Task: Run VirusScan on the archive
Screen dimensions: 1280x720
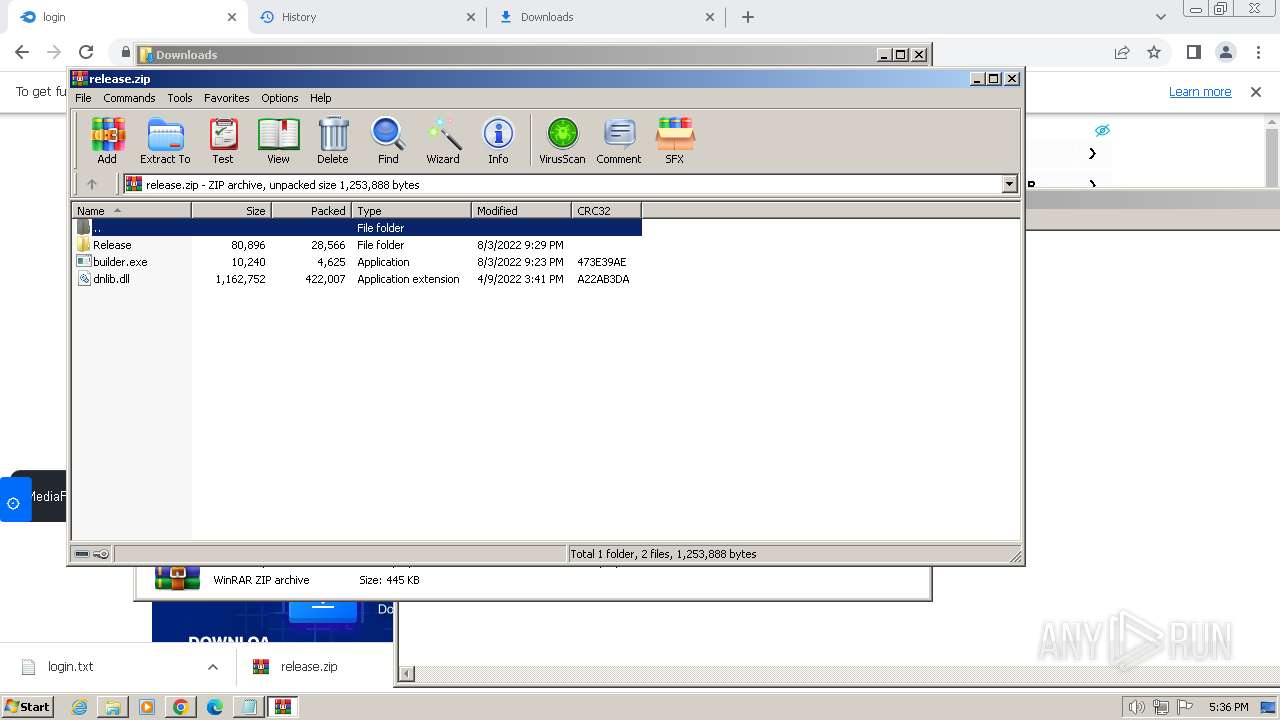Action: click(x=562, y=140)
